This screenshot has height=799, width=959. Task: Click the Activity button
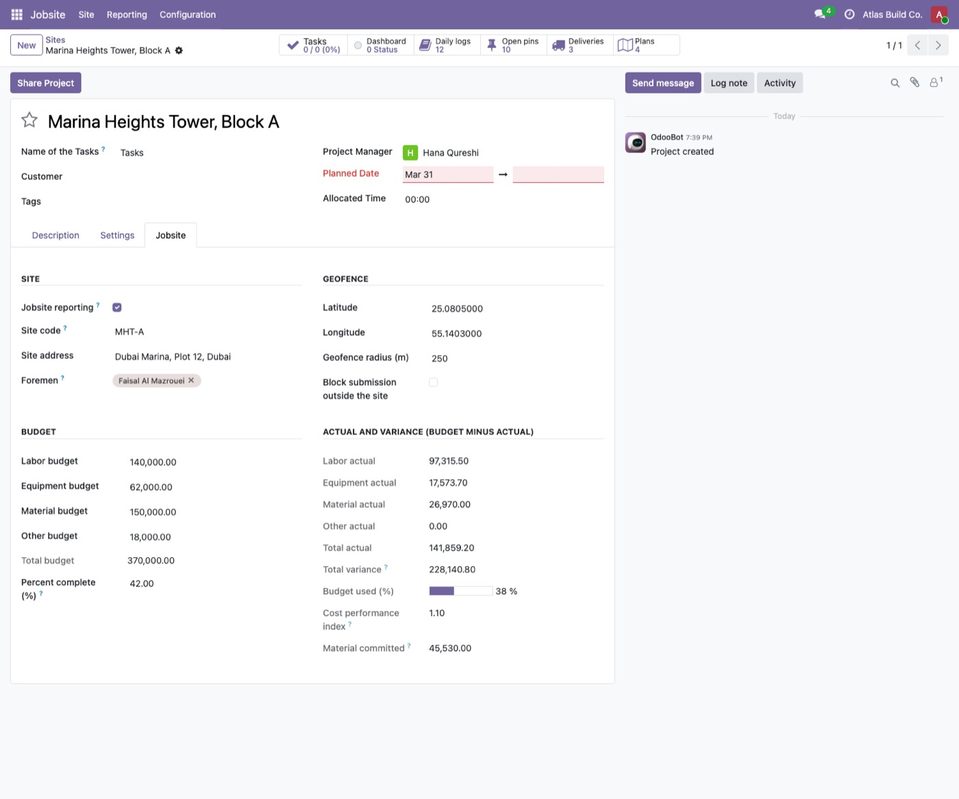(780, 83)
